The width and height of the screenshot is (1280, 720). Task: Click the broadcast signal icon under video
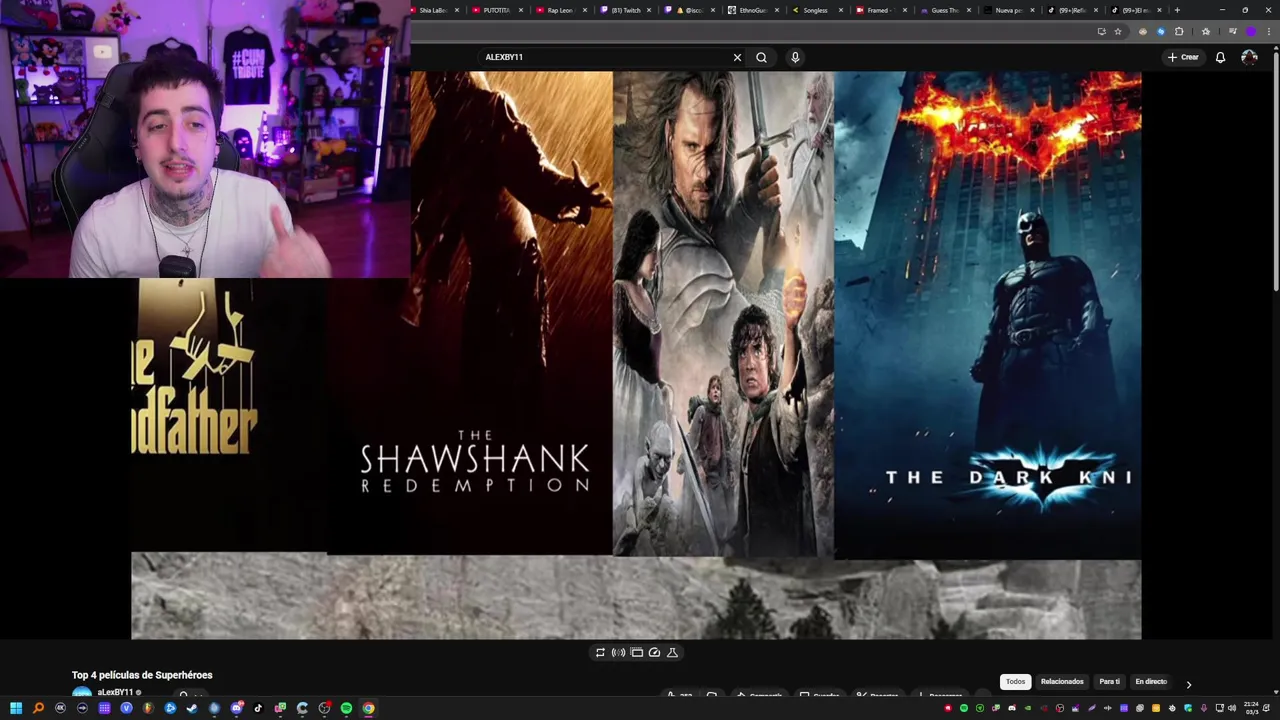[x=618, y=652]
